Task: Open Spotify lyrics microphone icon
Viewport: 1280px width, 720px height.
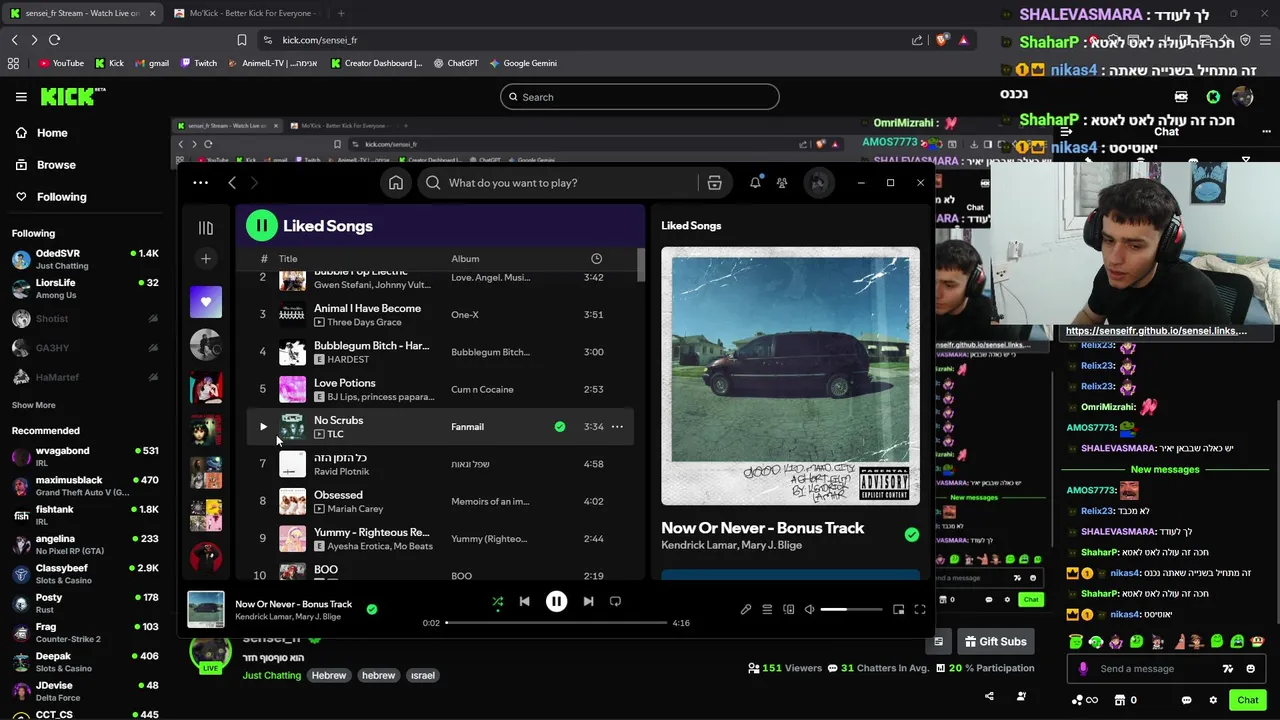Action: pyautogui.click(x=745, y=609)
